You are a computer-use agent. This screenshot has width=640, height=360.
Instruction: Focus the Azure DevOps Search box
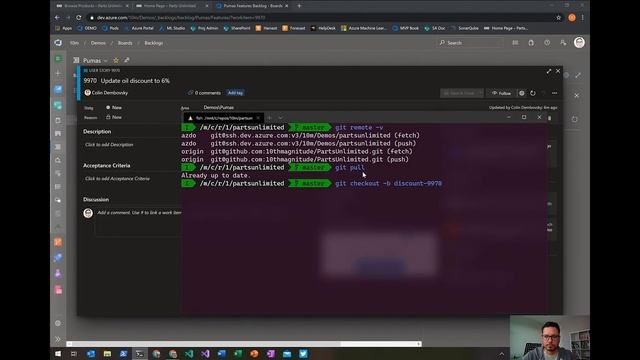click(x=470, y=42)
